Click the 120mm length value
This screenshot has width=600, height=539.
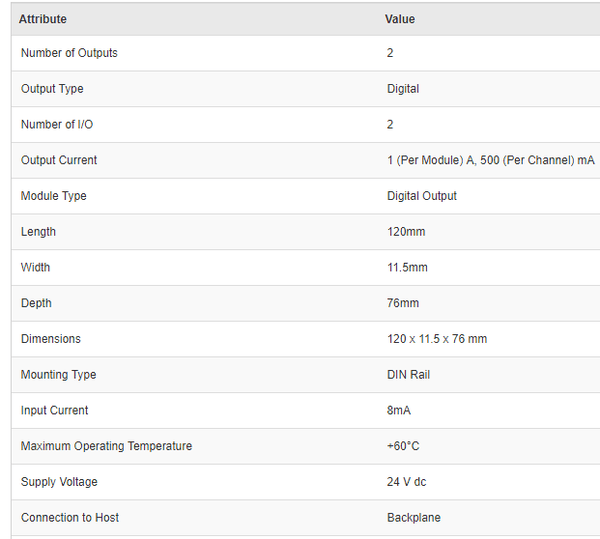[x=405, y=232]
